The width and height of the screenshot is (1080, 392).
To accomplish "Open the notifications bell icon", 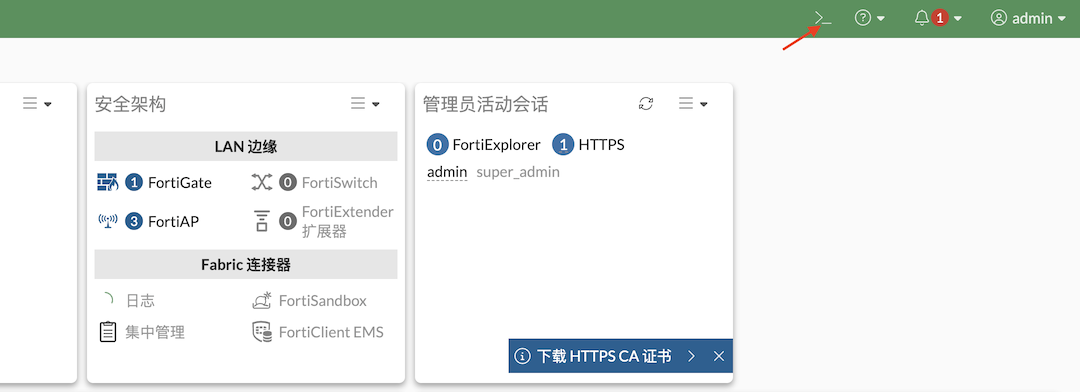I will click(x=922, y=18).
